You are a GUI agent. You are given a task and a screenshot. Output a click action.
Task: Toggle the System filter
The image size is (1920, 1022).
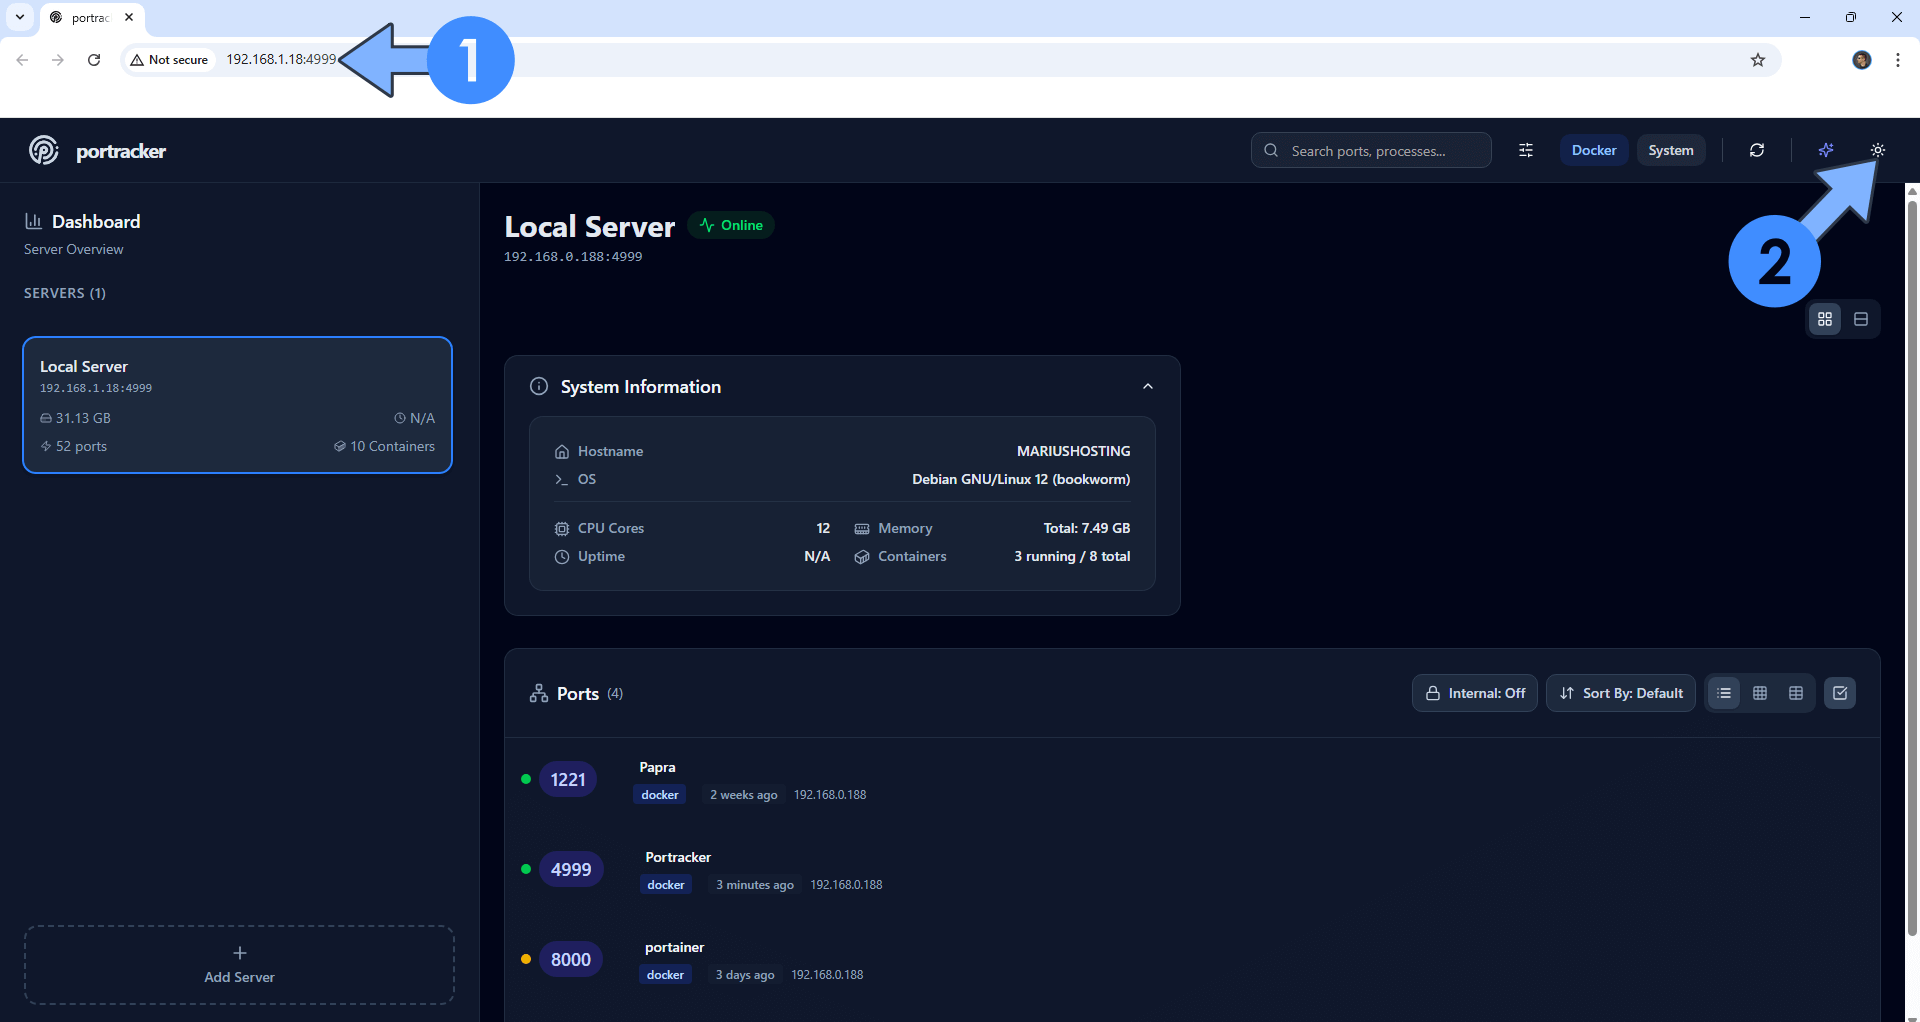point(1671,150)
